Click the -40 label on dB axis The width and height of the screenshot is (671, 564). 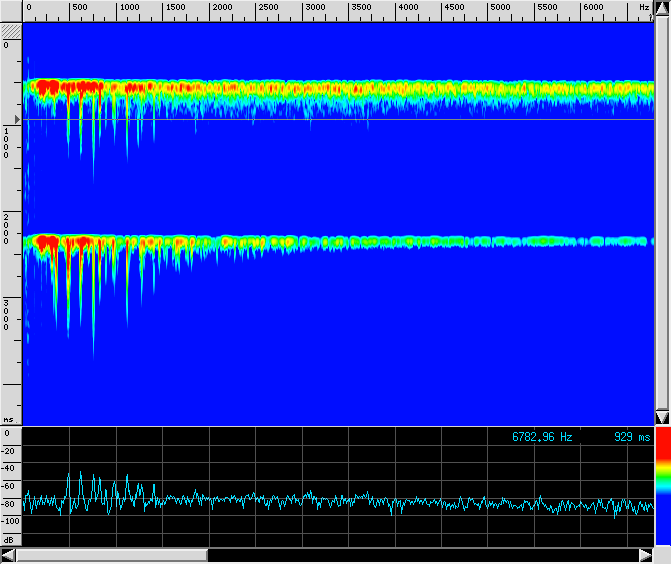coord(9,468)
